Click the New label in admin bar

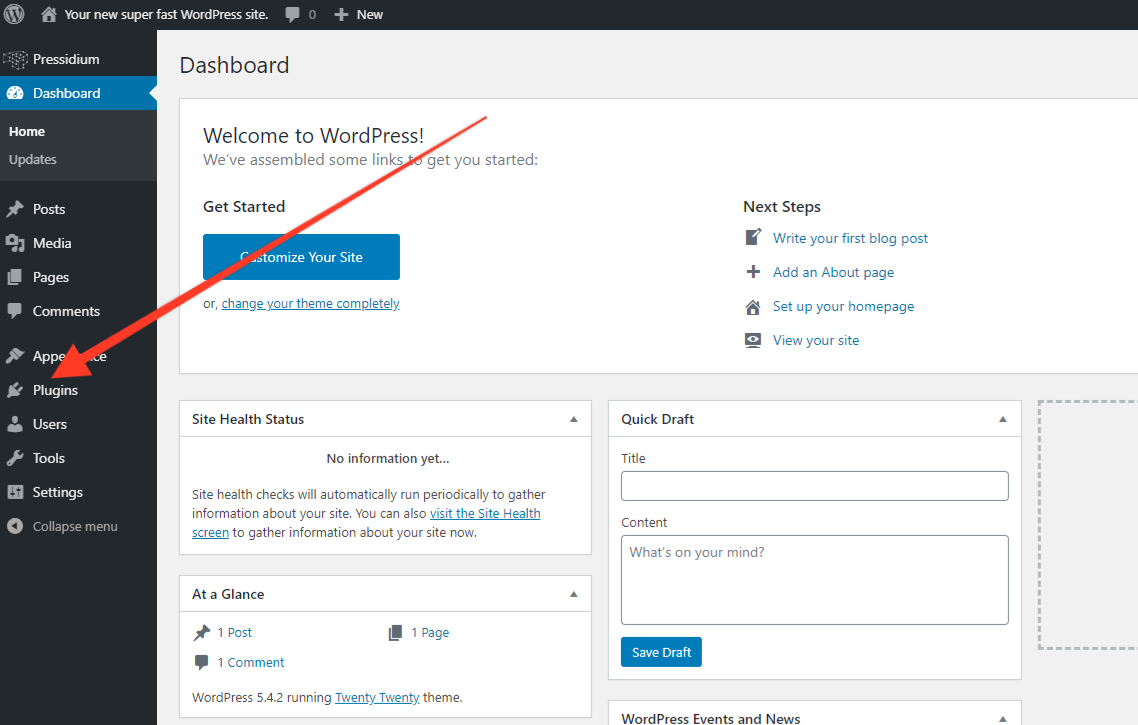coord(369,15)
